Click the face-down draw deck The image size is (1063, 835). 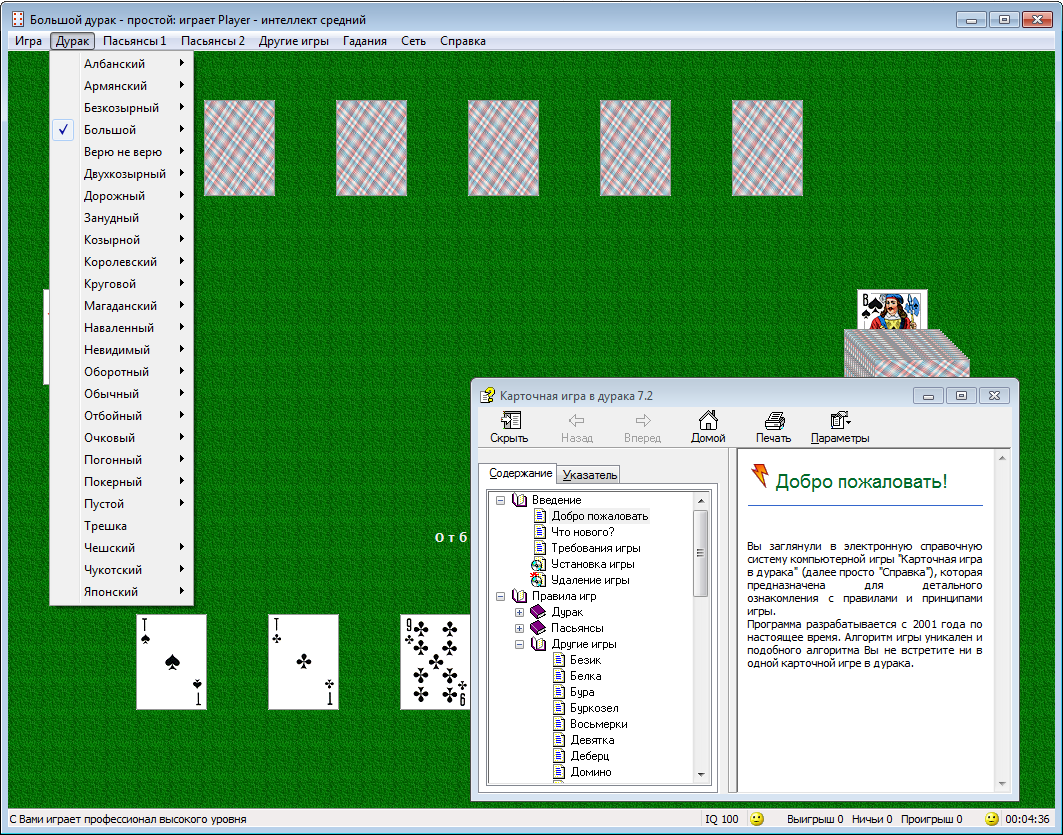(907, 354)
